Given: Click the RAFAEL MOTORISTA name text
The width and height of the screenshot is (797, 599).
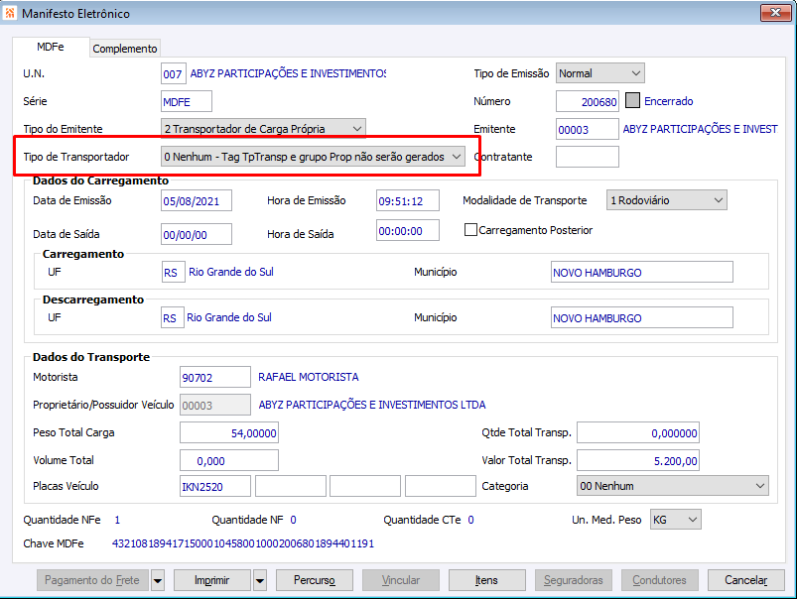Looking at the screenshot, I should point(309,377).
